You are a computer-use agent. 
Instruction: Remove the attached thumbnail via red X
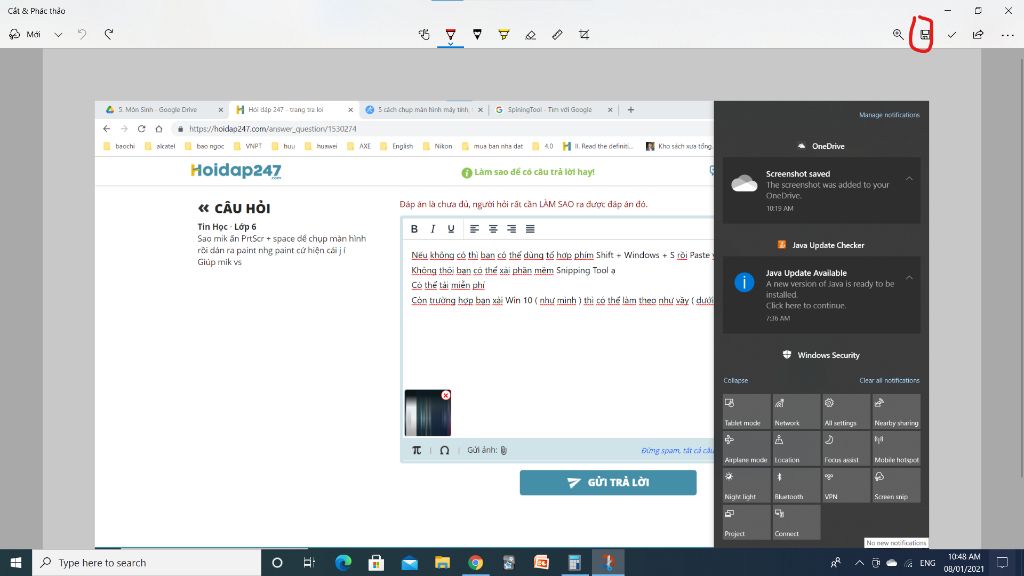tap(445, 395)
